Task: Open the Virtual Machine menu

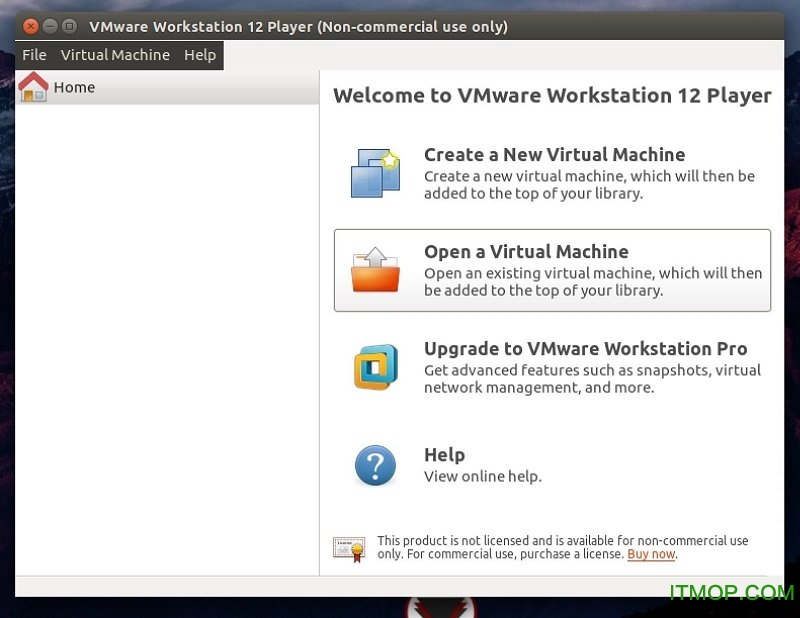Action: 115,55
